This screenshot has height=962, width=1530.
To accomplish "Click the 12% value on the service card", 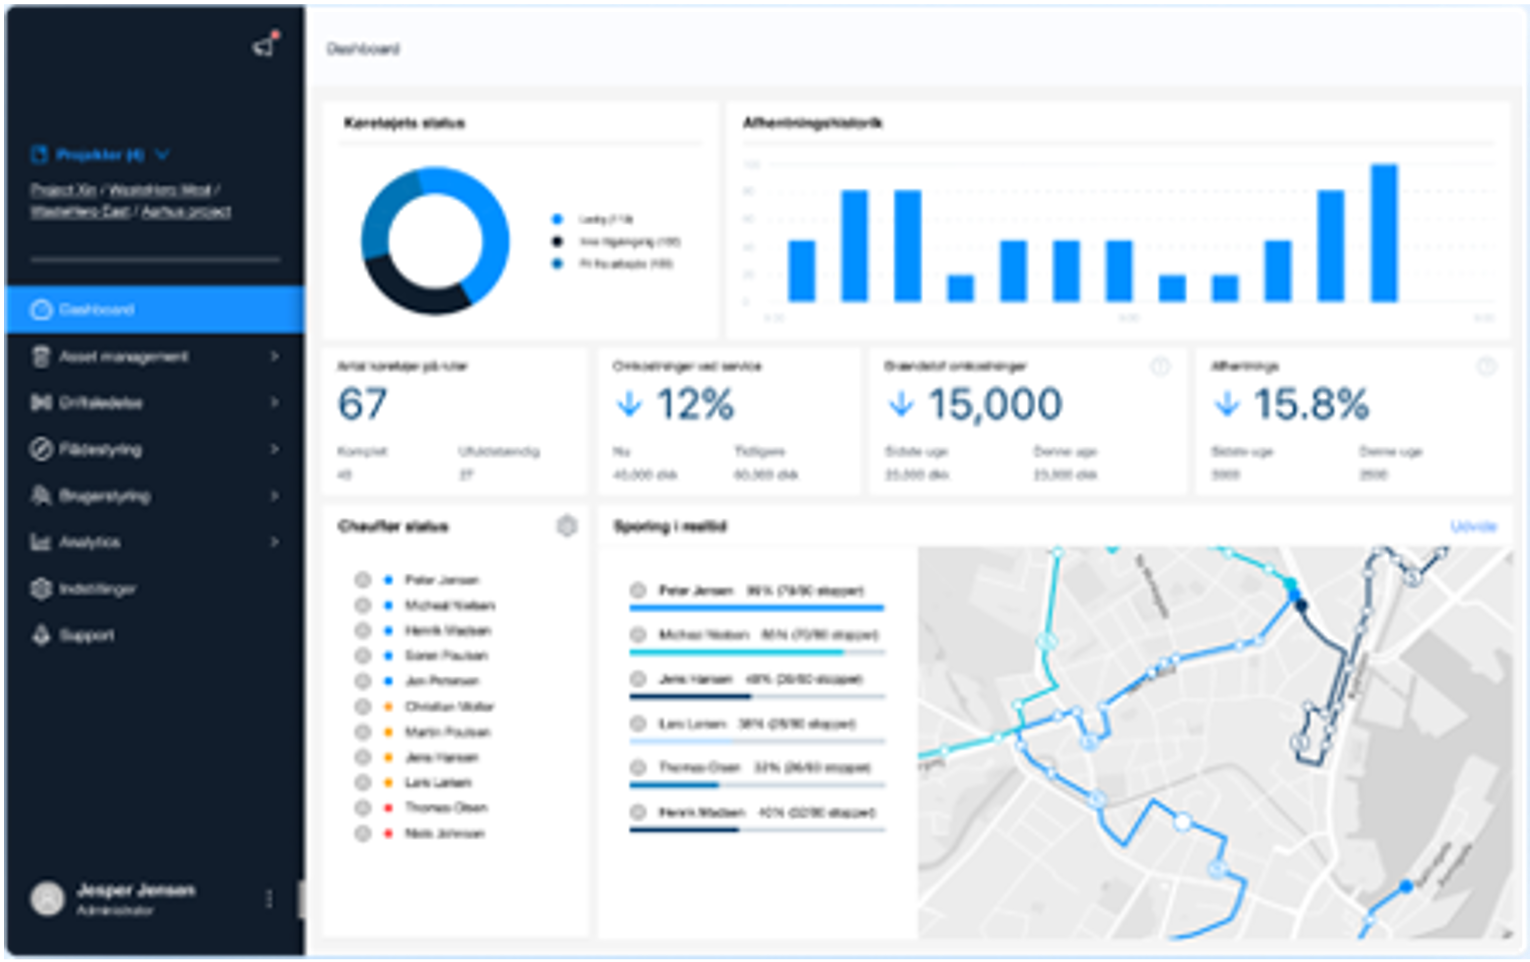I will coord(695,405).
